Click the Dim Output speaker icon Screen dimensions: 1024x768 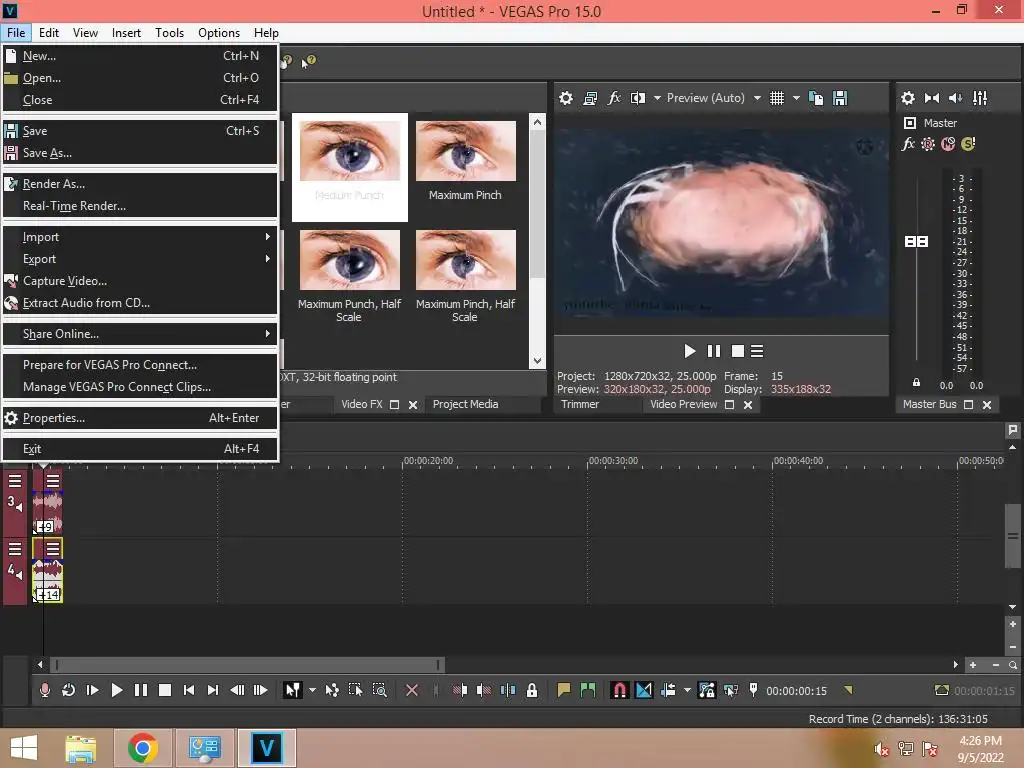pos(955,98)
